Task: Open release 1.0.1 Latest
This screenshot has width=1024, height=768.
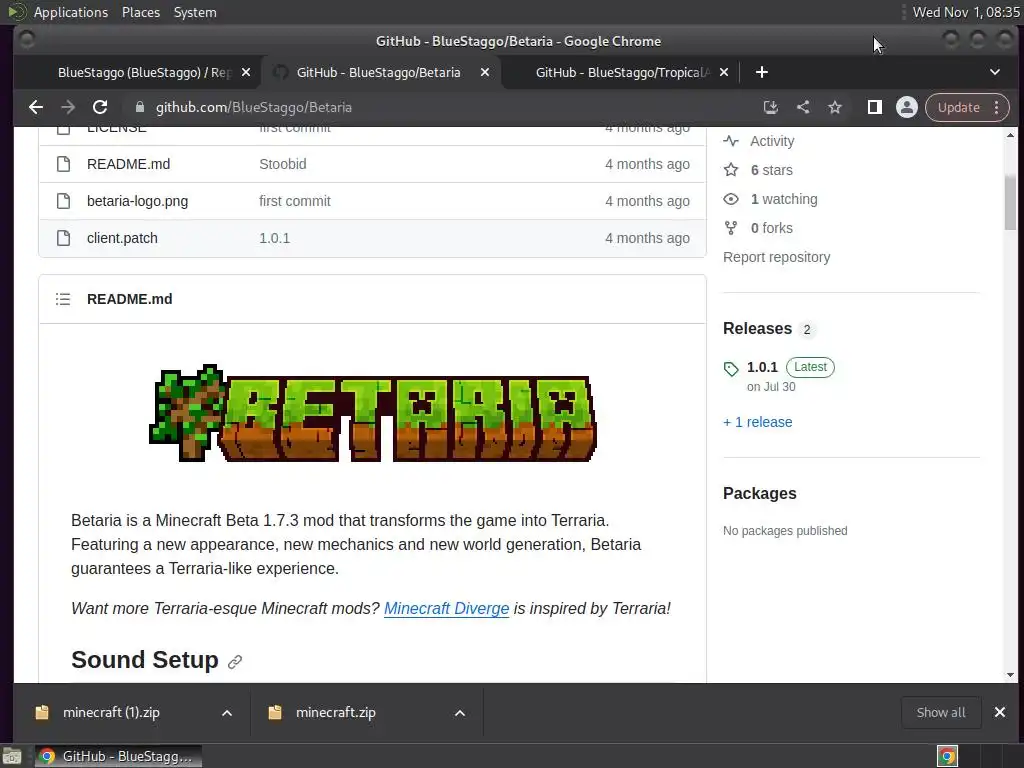Action: (x=762, y=367)
